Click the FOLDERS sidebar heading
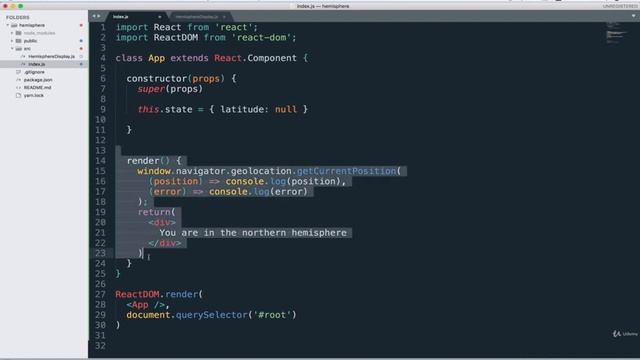The height and width of the screenshot is (360, 640). (18, 18)
